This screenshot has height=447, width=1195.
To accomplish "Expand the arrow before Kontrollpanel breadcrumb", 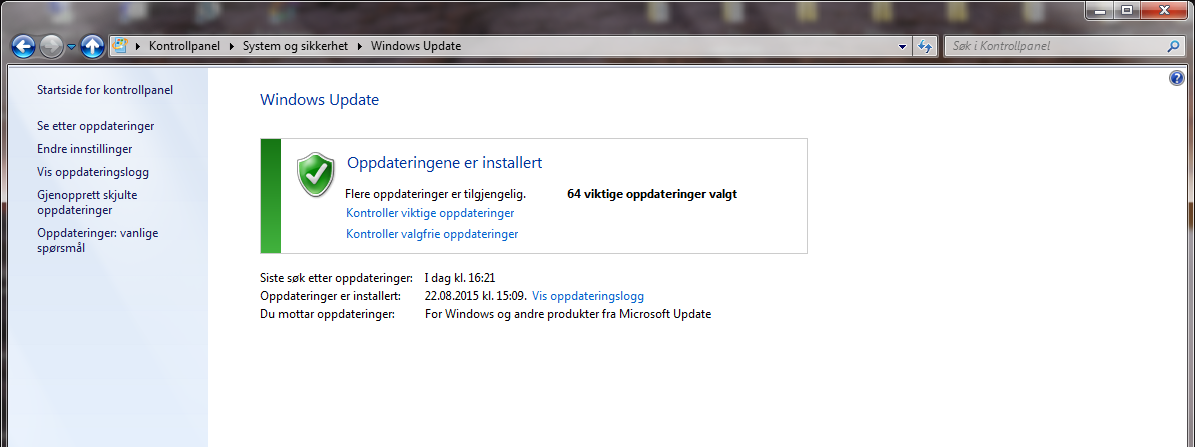I will (139, 46).
